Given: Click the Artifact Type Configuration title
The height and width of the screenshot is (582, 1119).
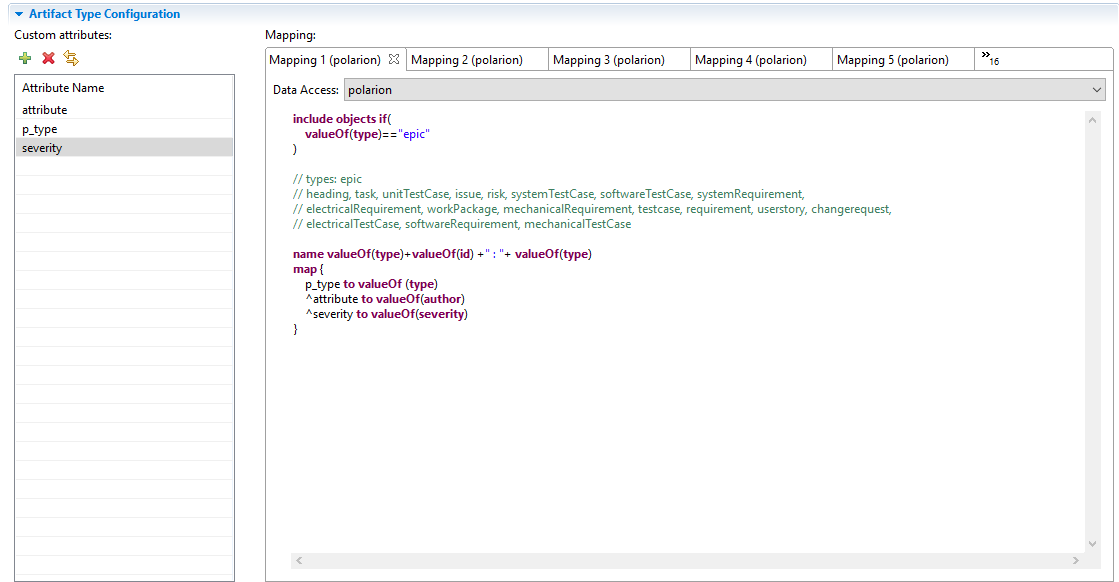Looking at the screenshot, I should click(104, 14).
